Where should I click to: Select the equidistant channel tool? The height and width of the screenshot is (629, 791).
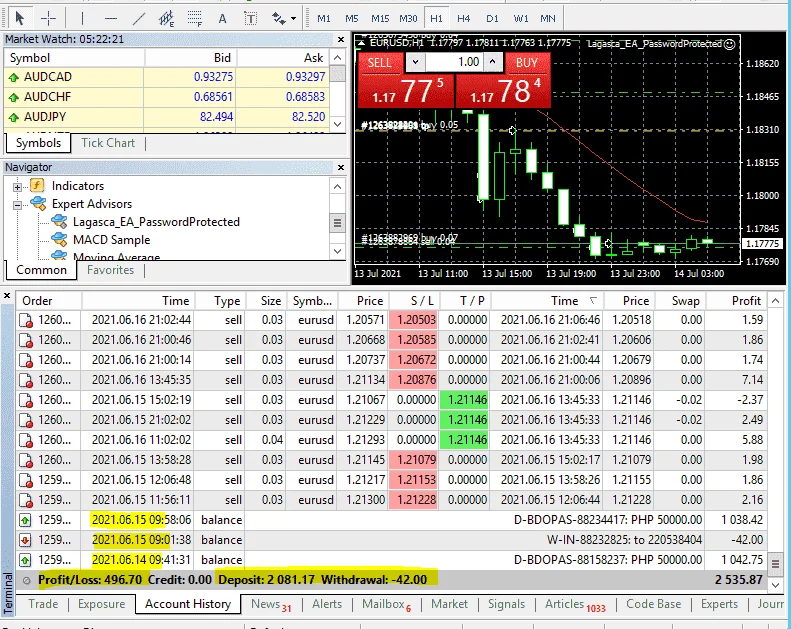166,19
